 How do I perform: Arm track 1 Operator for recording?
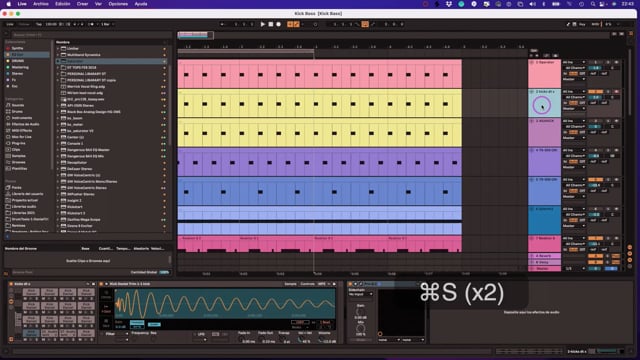(x=616, y=62)
